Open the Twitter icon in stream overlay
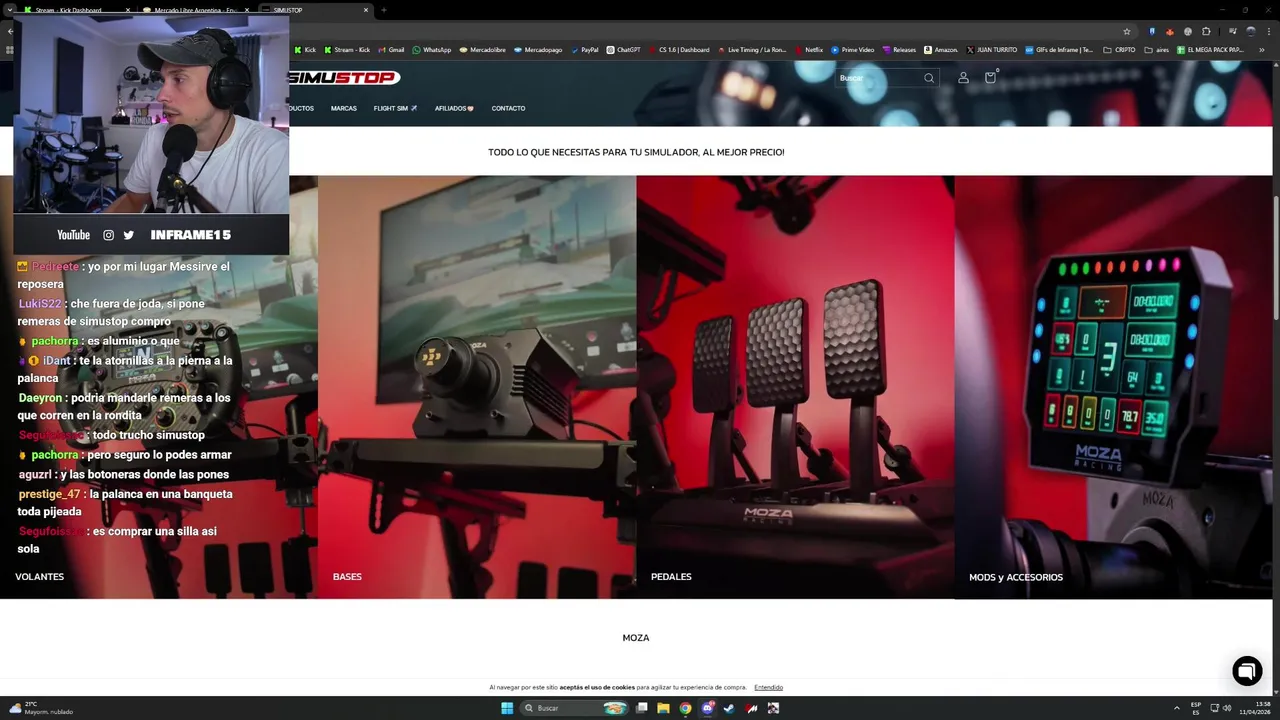The image size is (1280, 720). pos(128,235)
